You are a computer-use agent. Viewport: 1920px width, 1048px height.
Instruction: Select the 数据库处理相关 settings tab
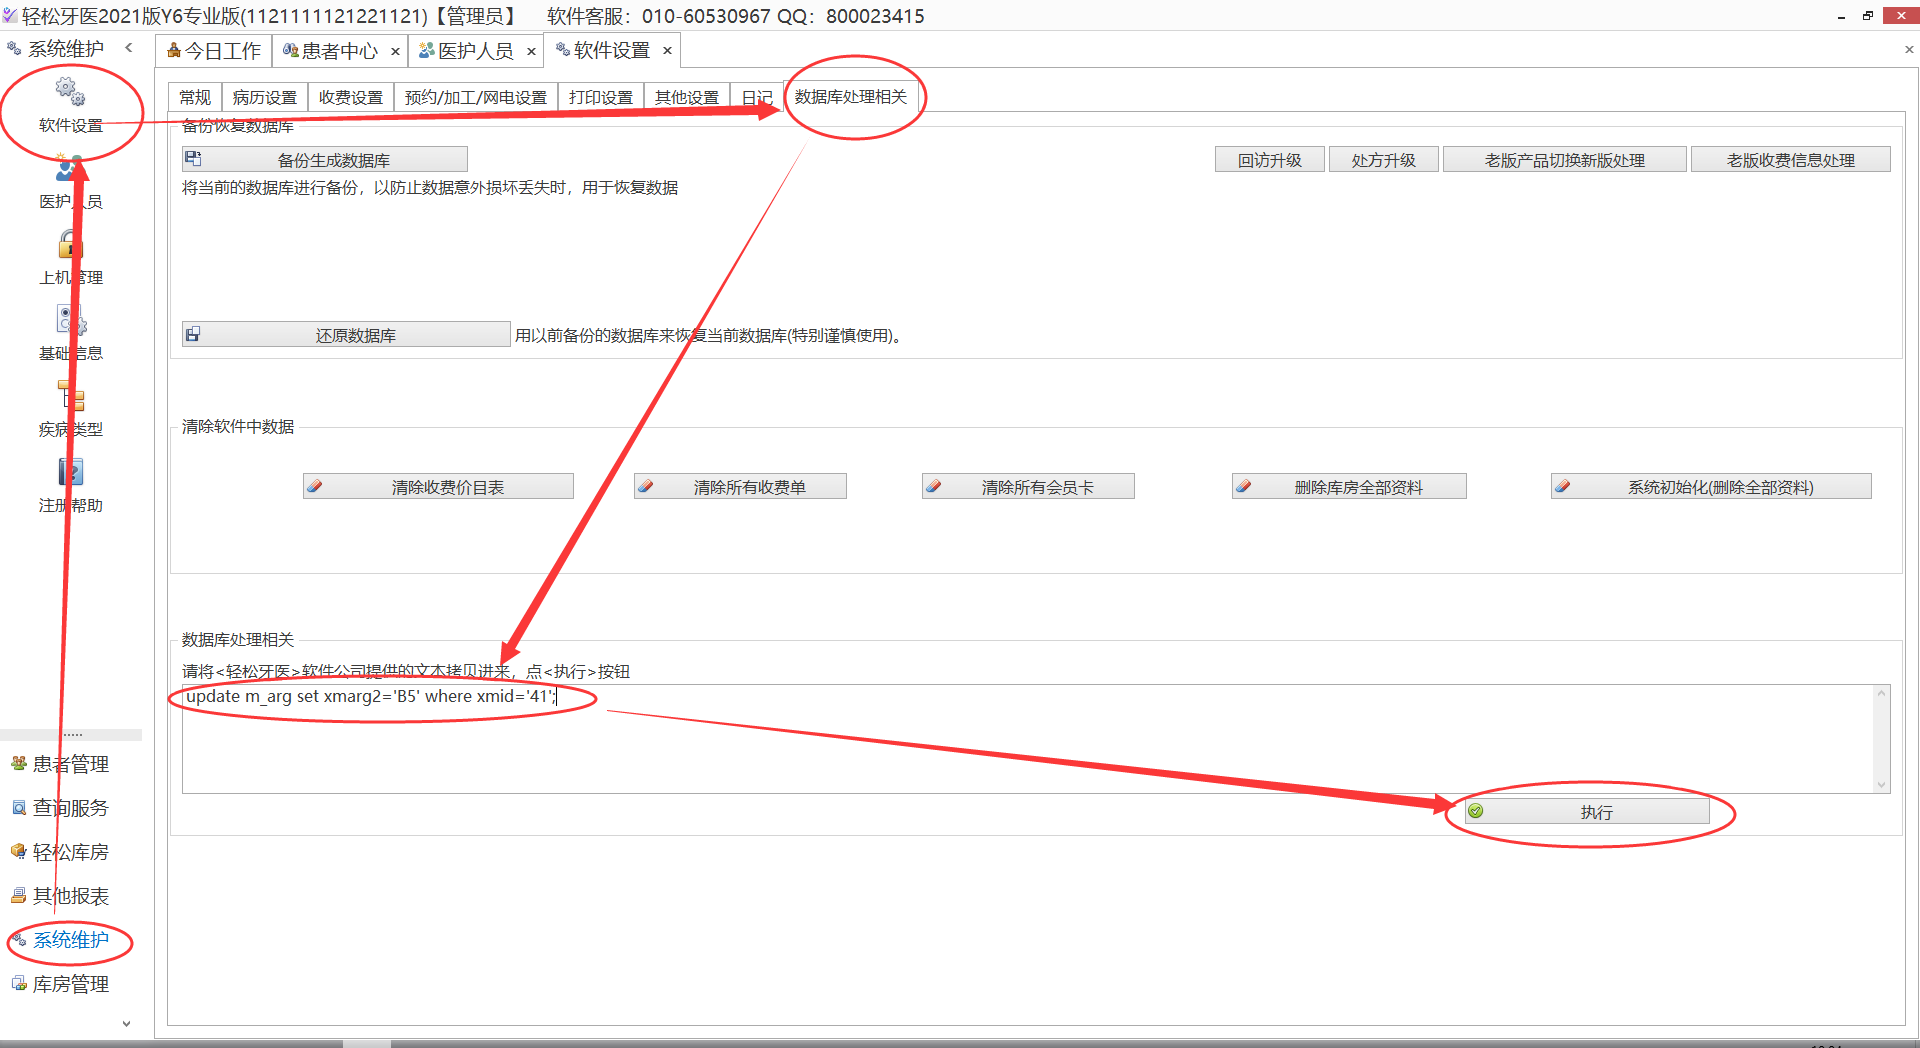[x=851, y=96]
